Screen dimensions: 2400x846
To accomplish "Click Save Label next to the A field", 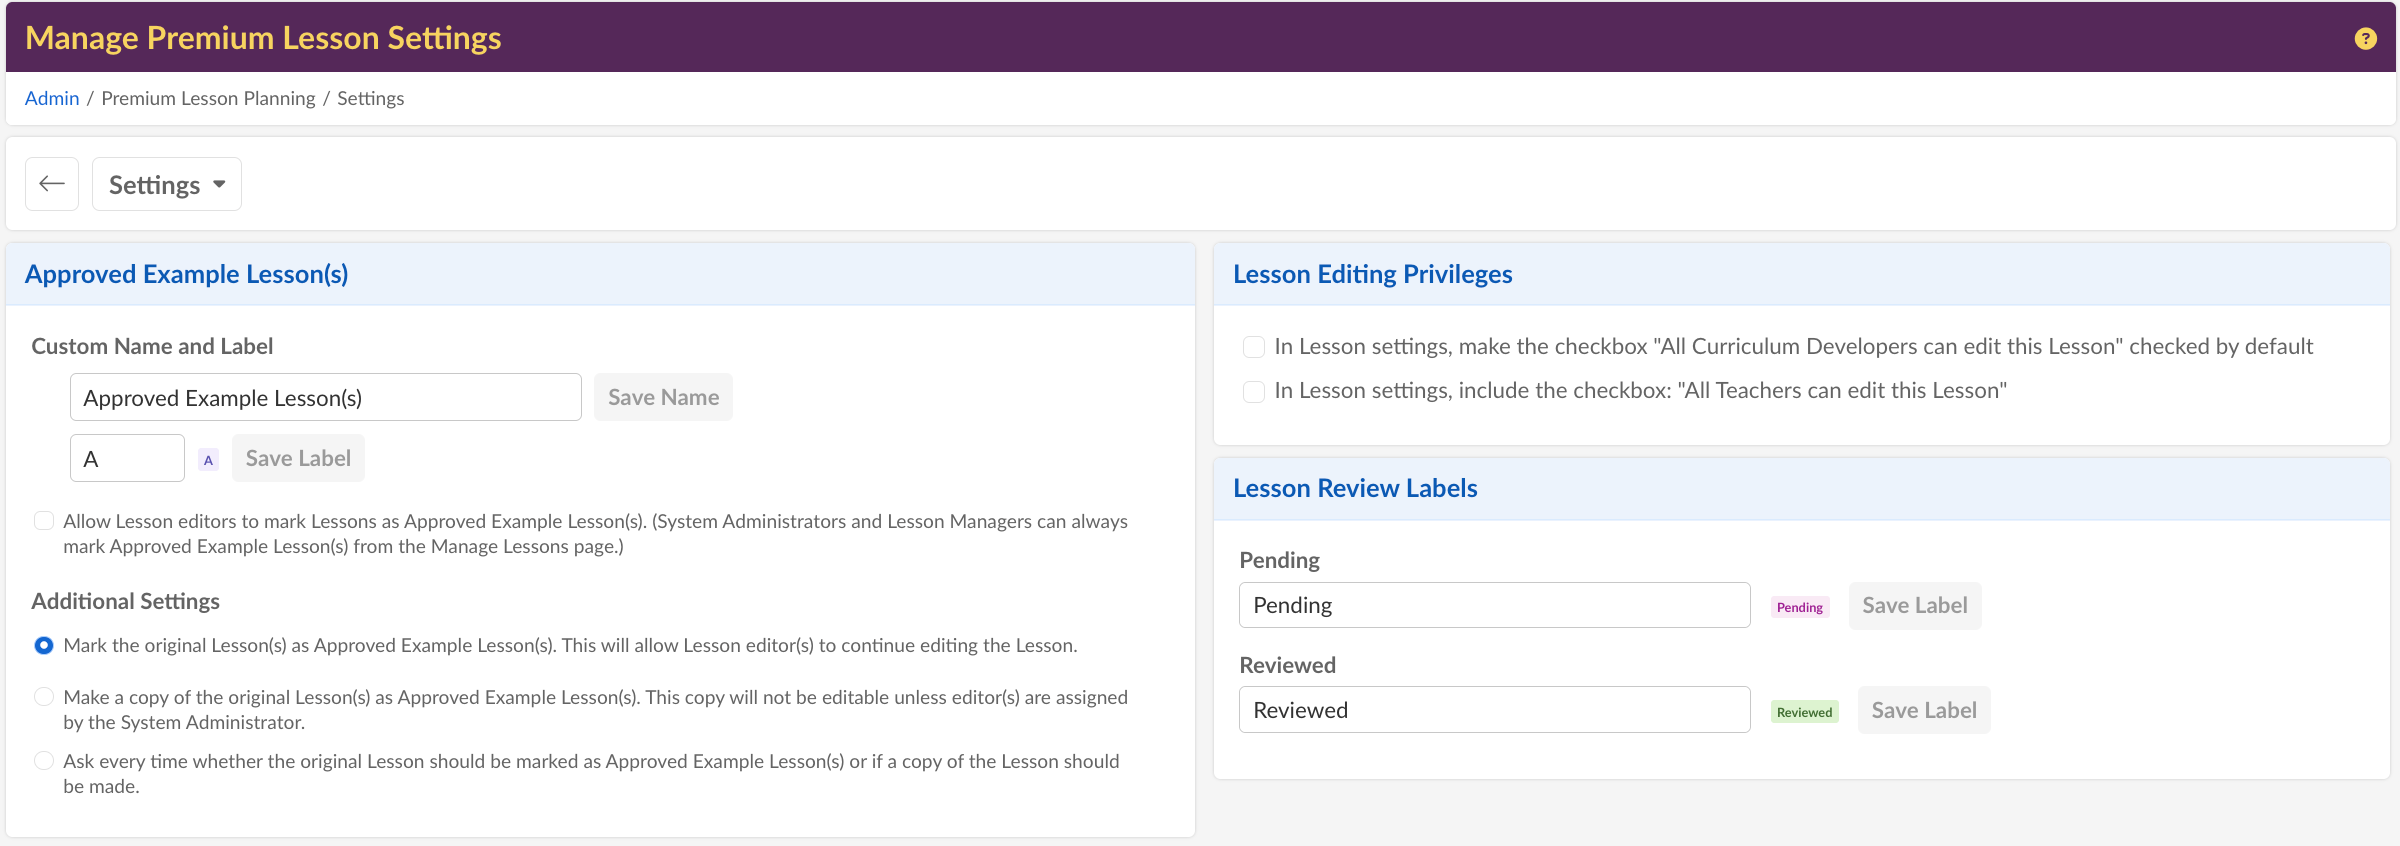I will tap(298, 458).
